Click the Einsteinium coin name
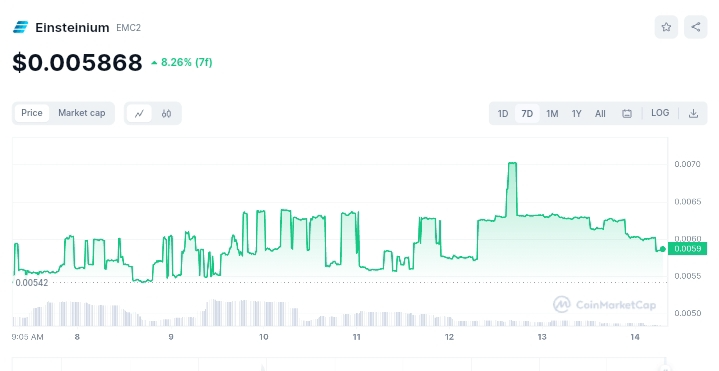This screenshot has height=371, width=719. [72, 28]
